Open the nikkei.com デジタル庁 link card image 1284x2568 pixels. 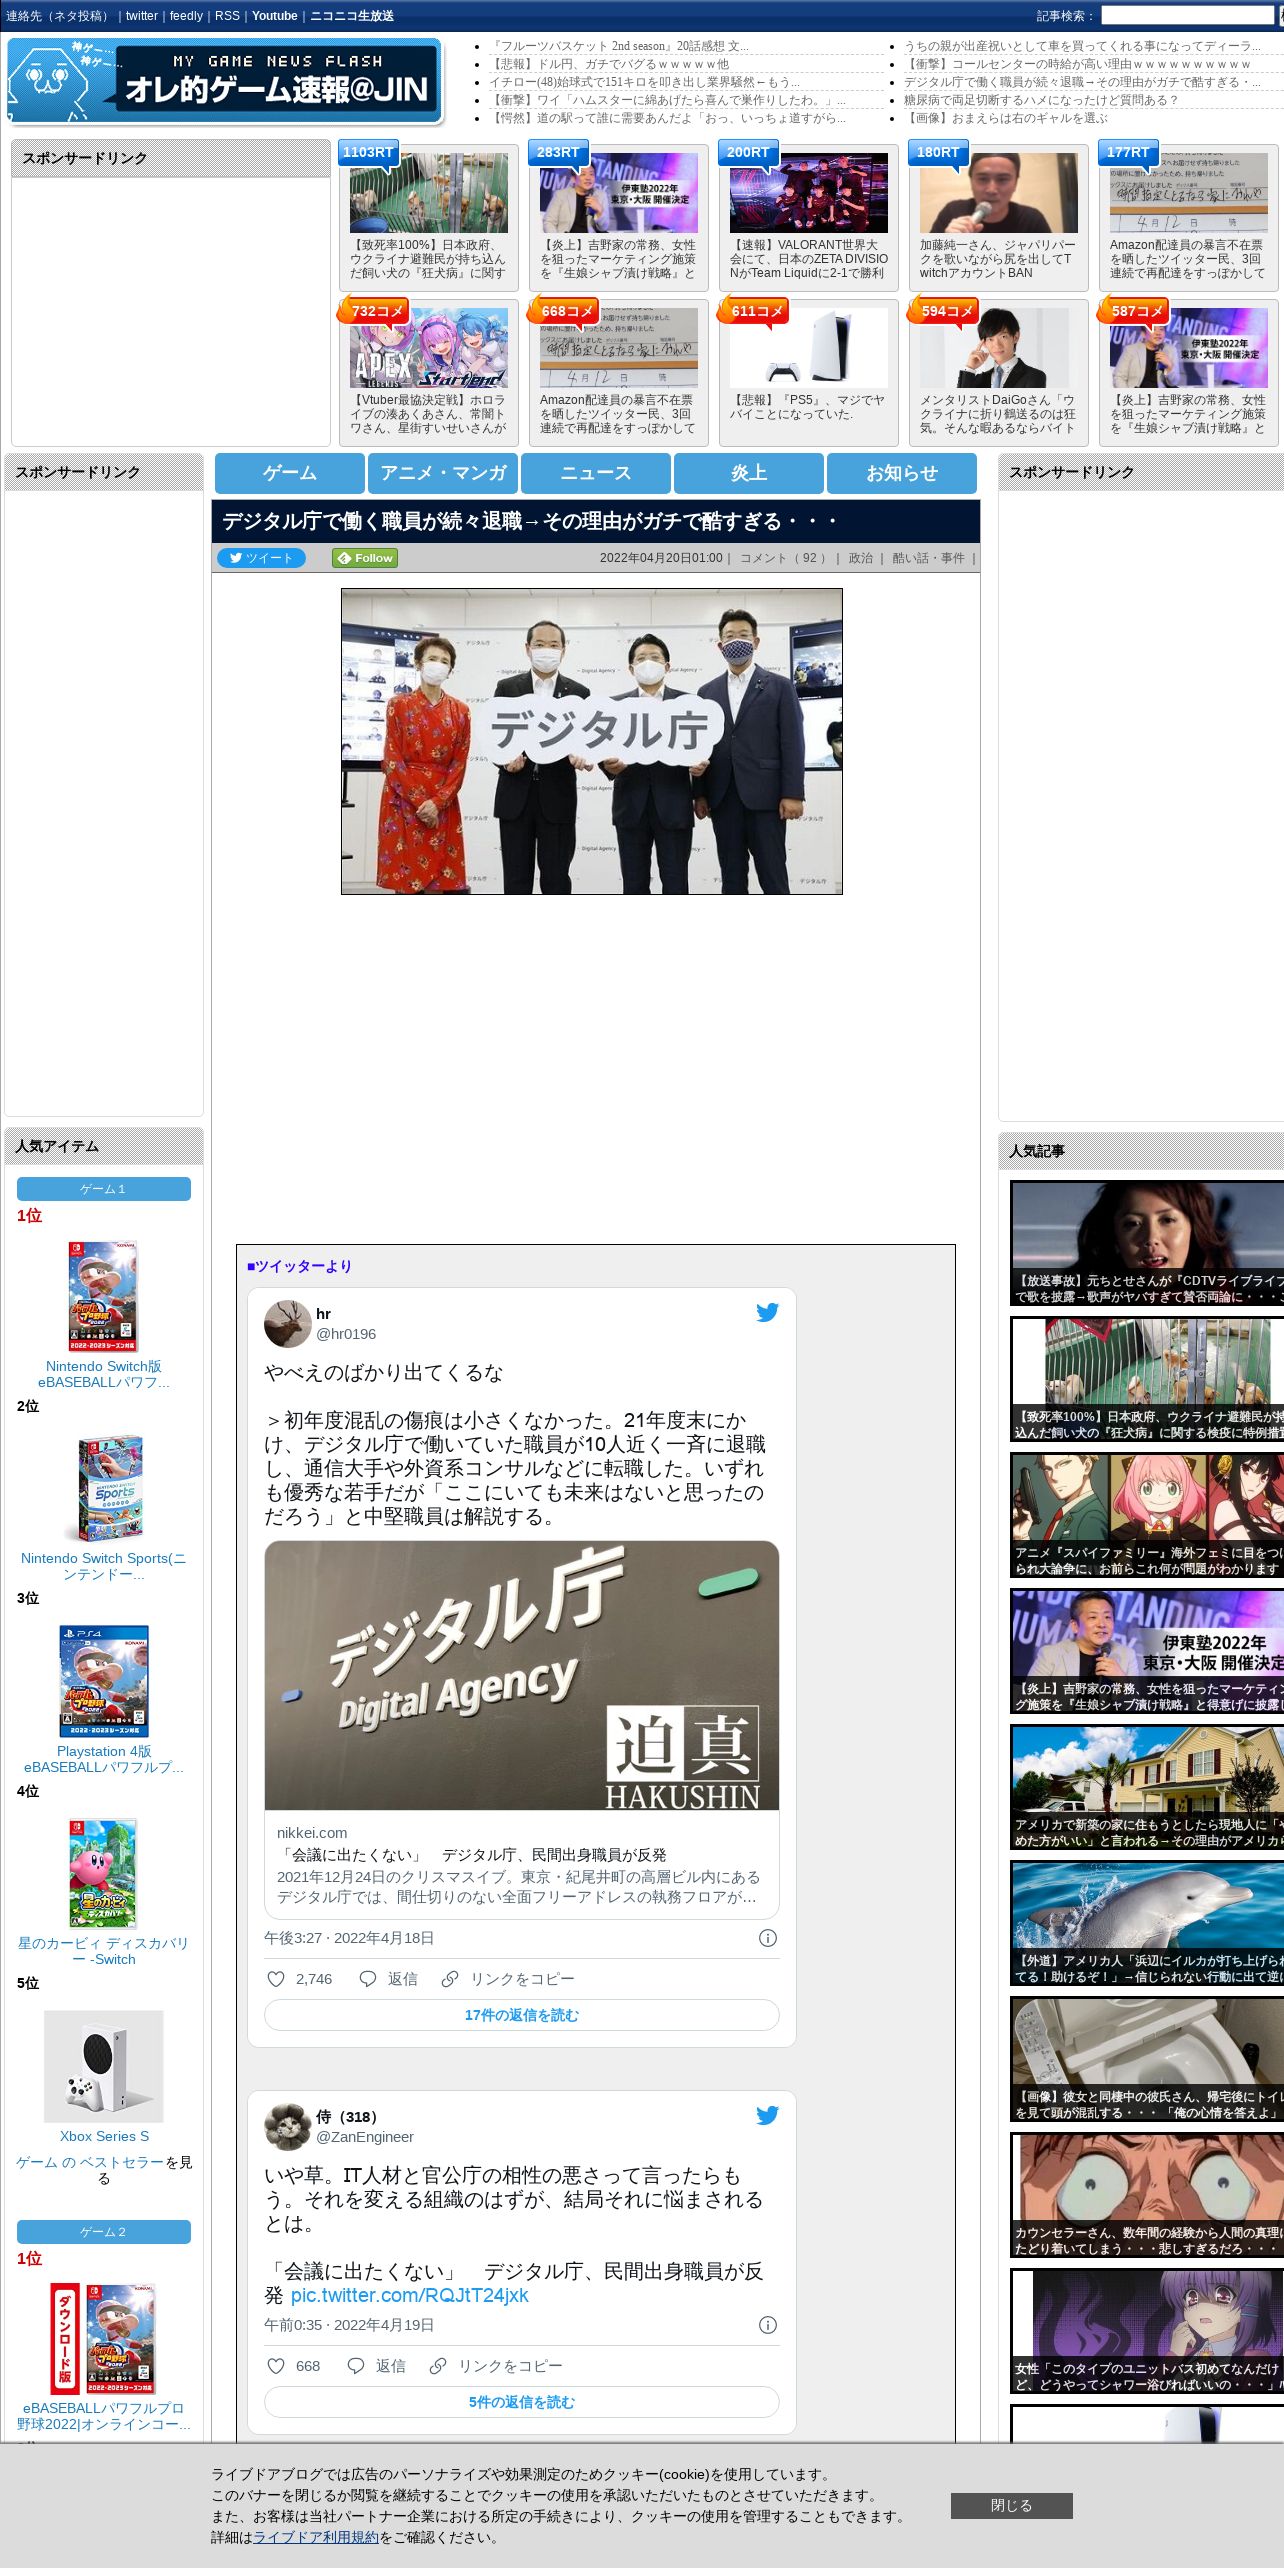point(521,1675)
